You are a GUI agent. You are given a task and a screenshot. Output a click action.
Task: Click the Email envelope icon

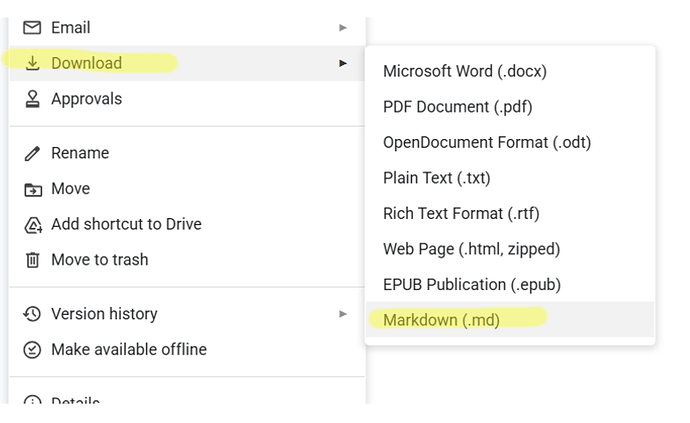pos(33,28)
